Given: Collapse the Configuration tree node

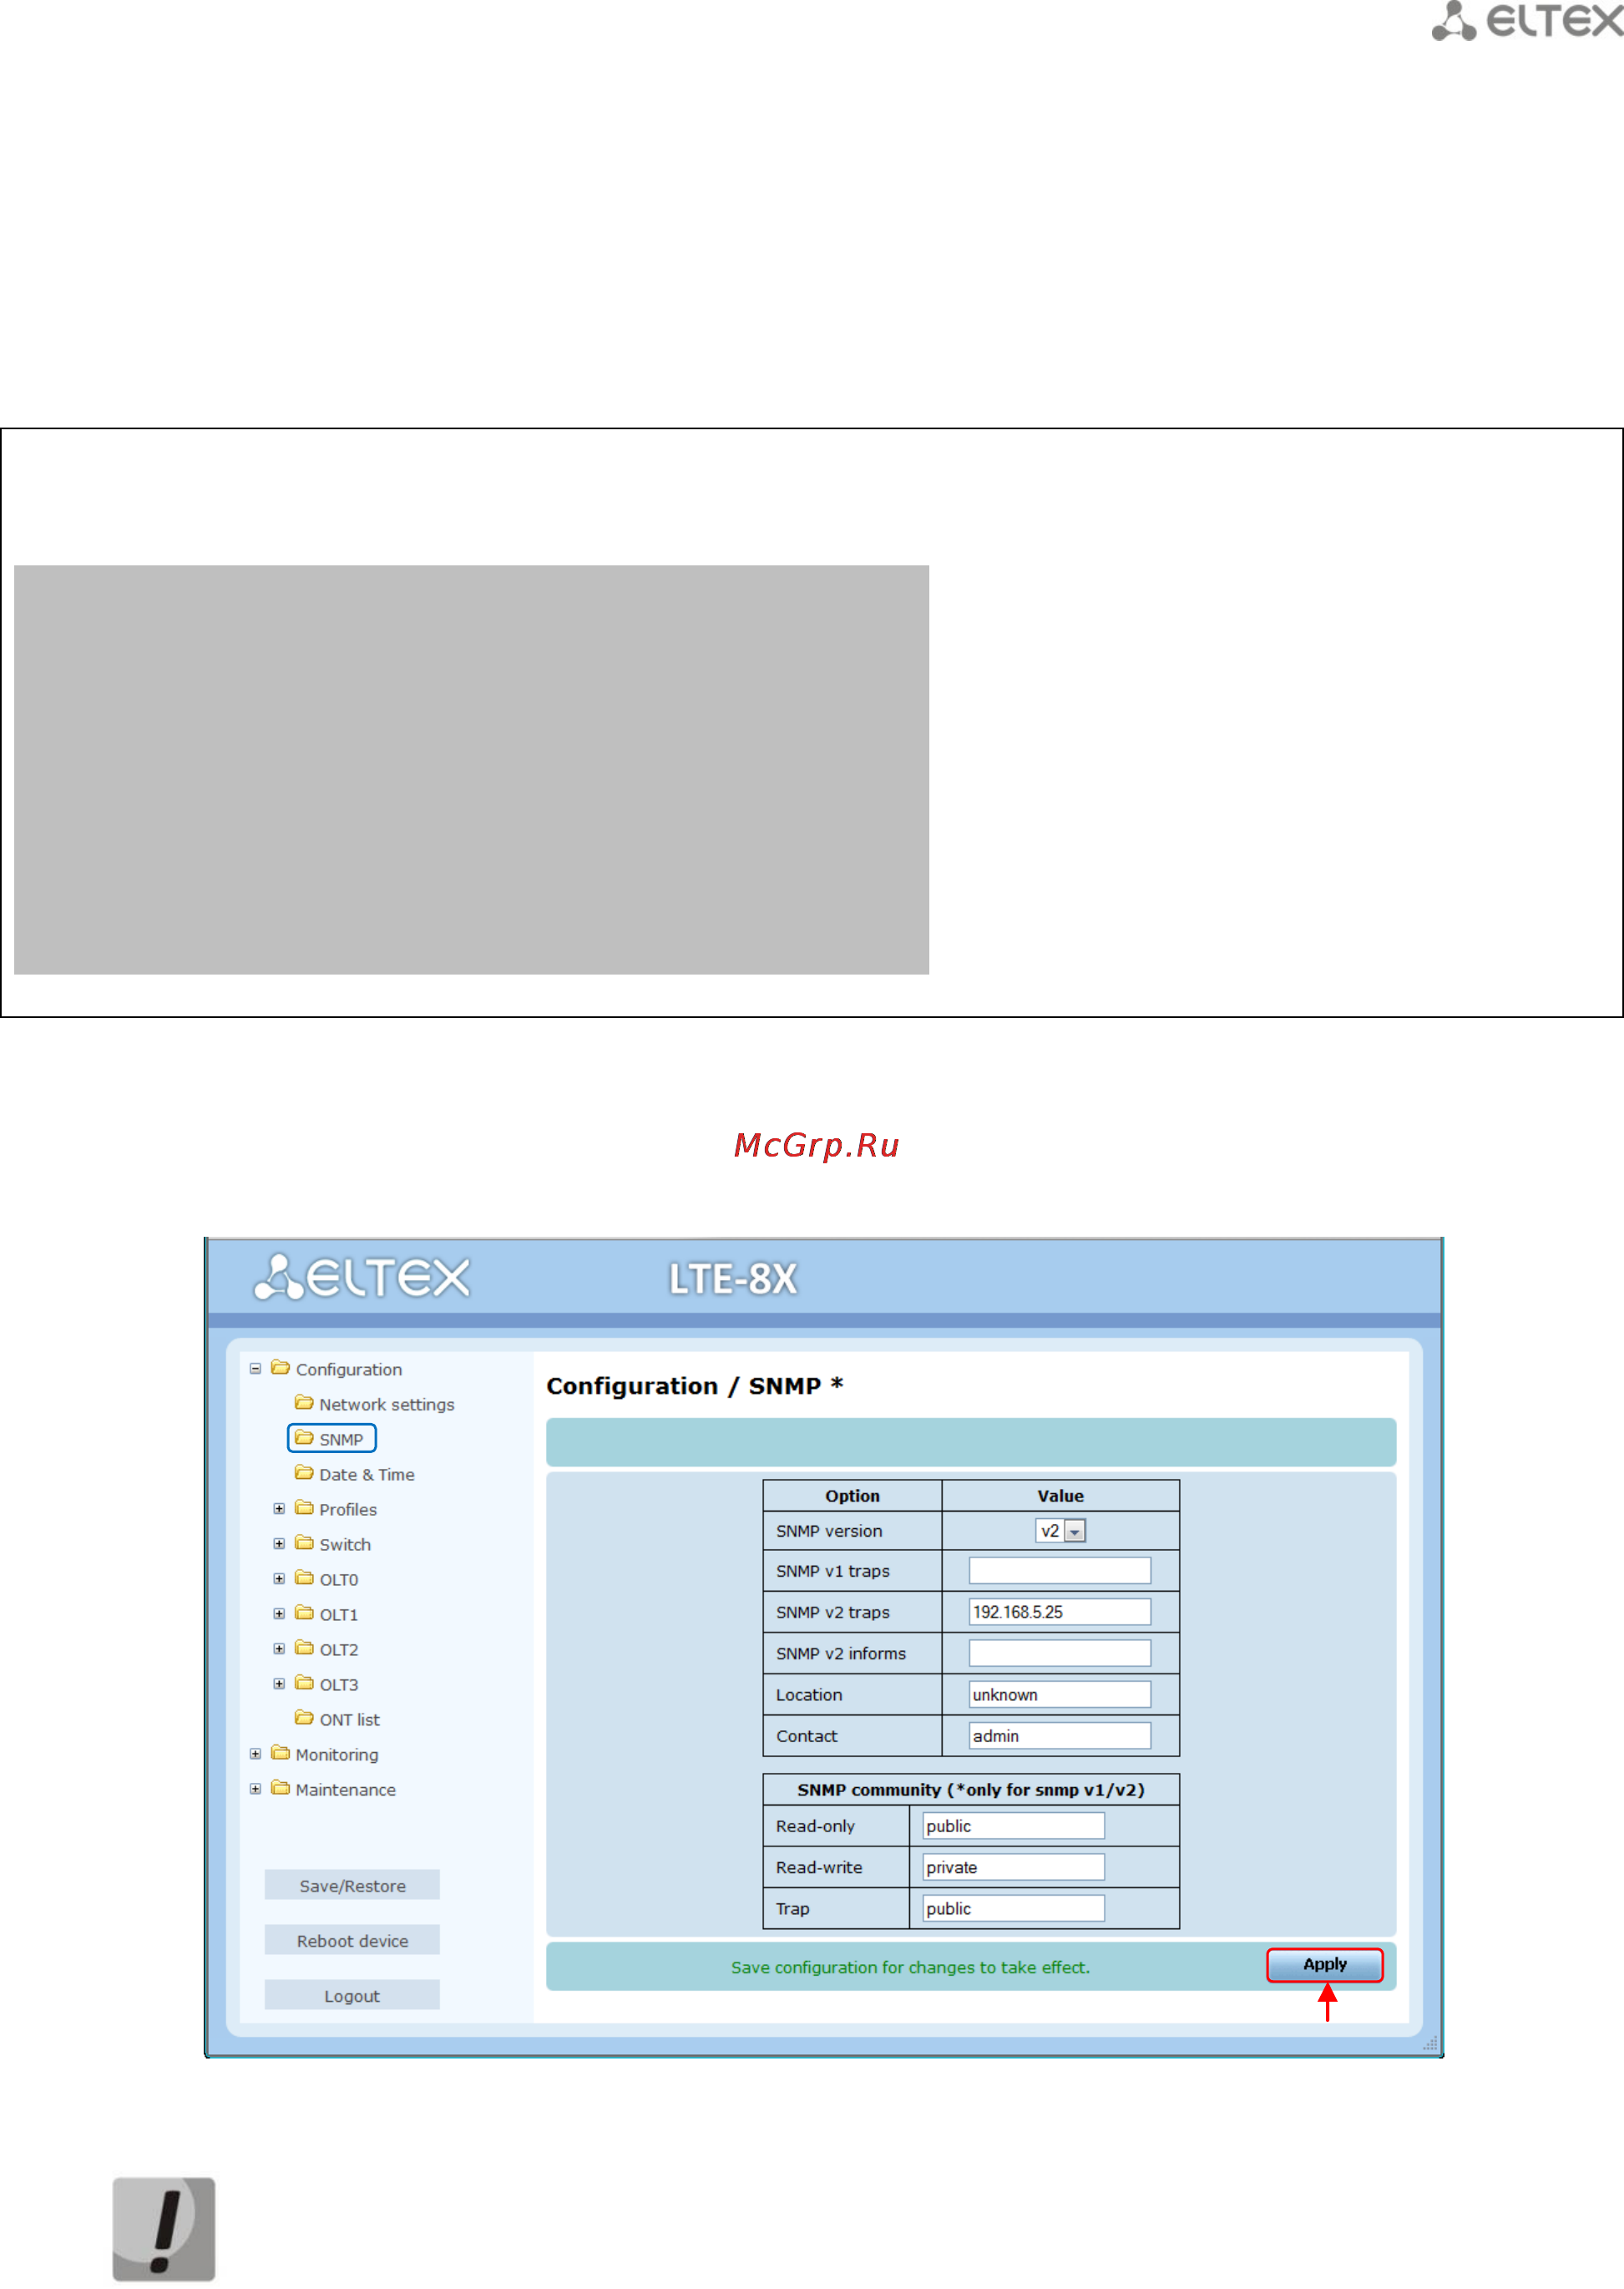Looking at the screenshot, I should pos(255,1368).
